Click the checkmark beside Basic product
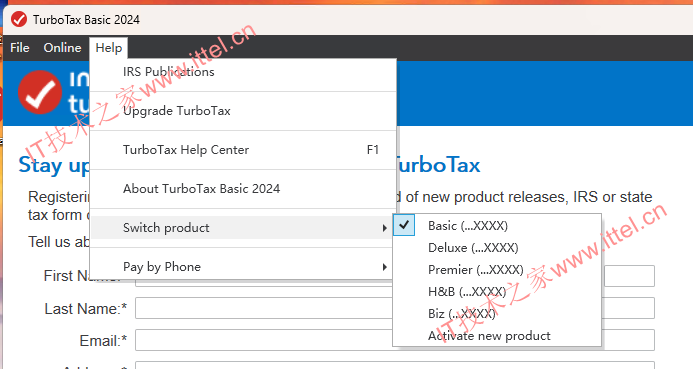This screenshot has width=693, height=369. pyautogui.click(x=404, y=225)
